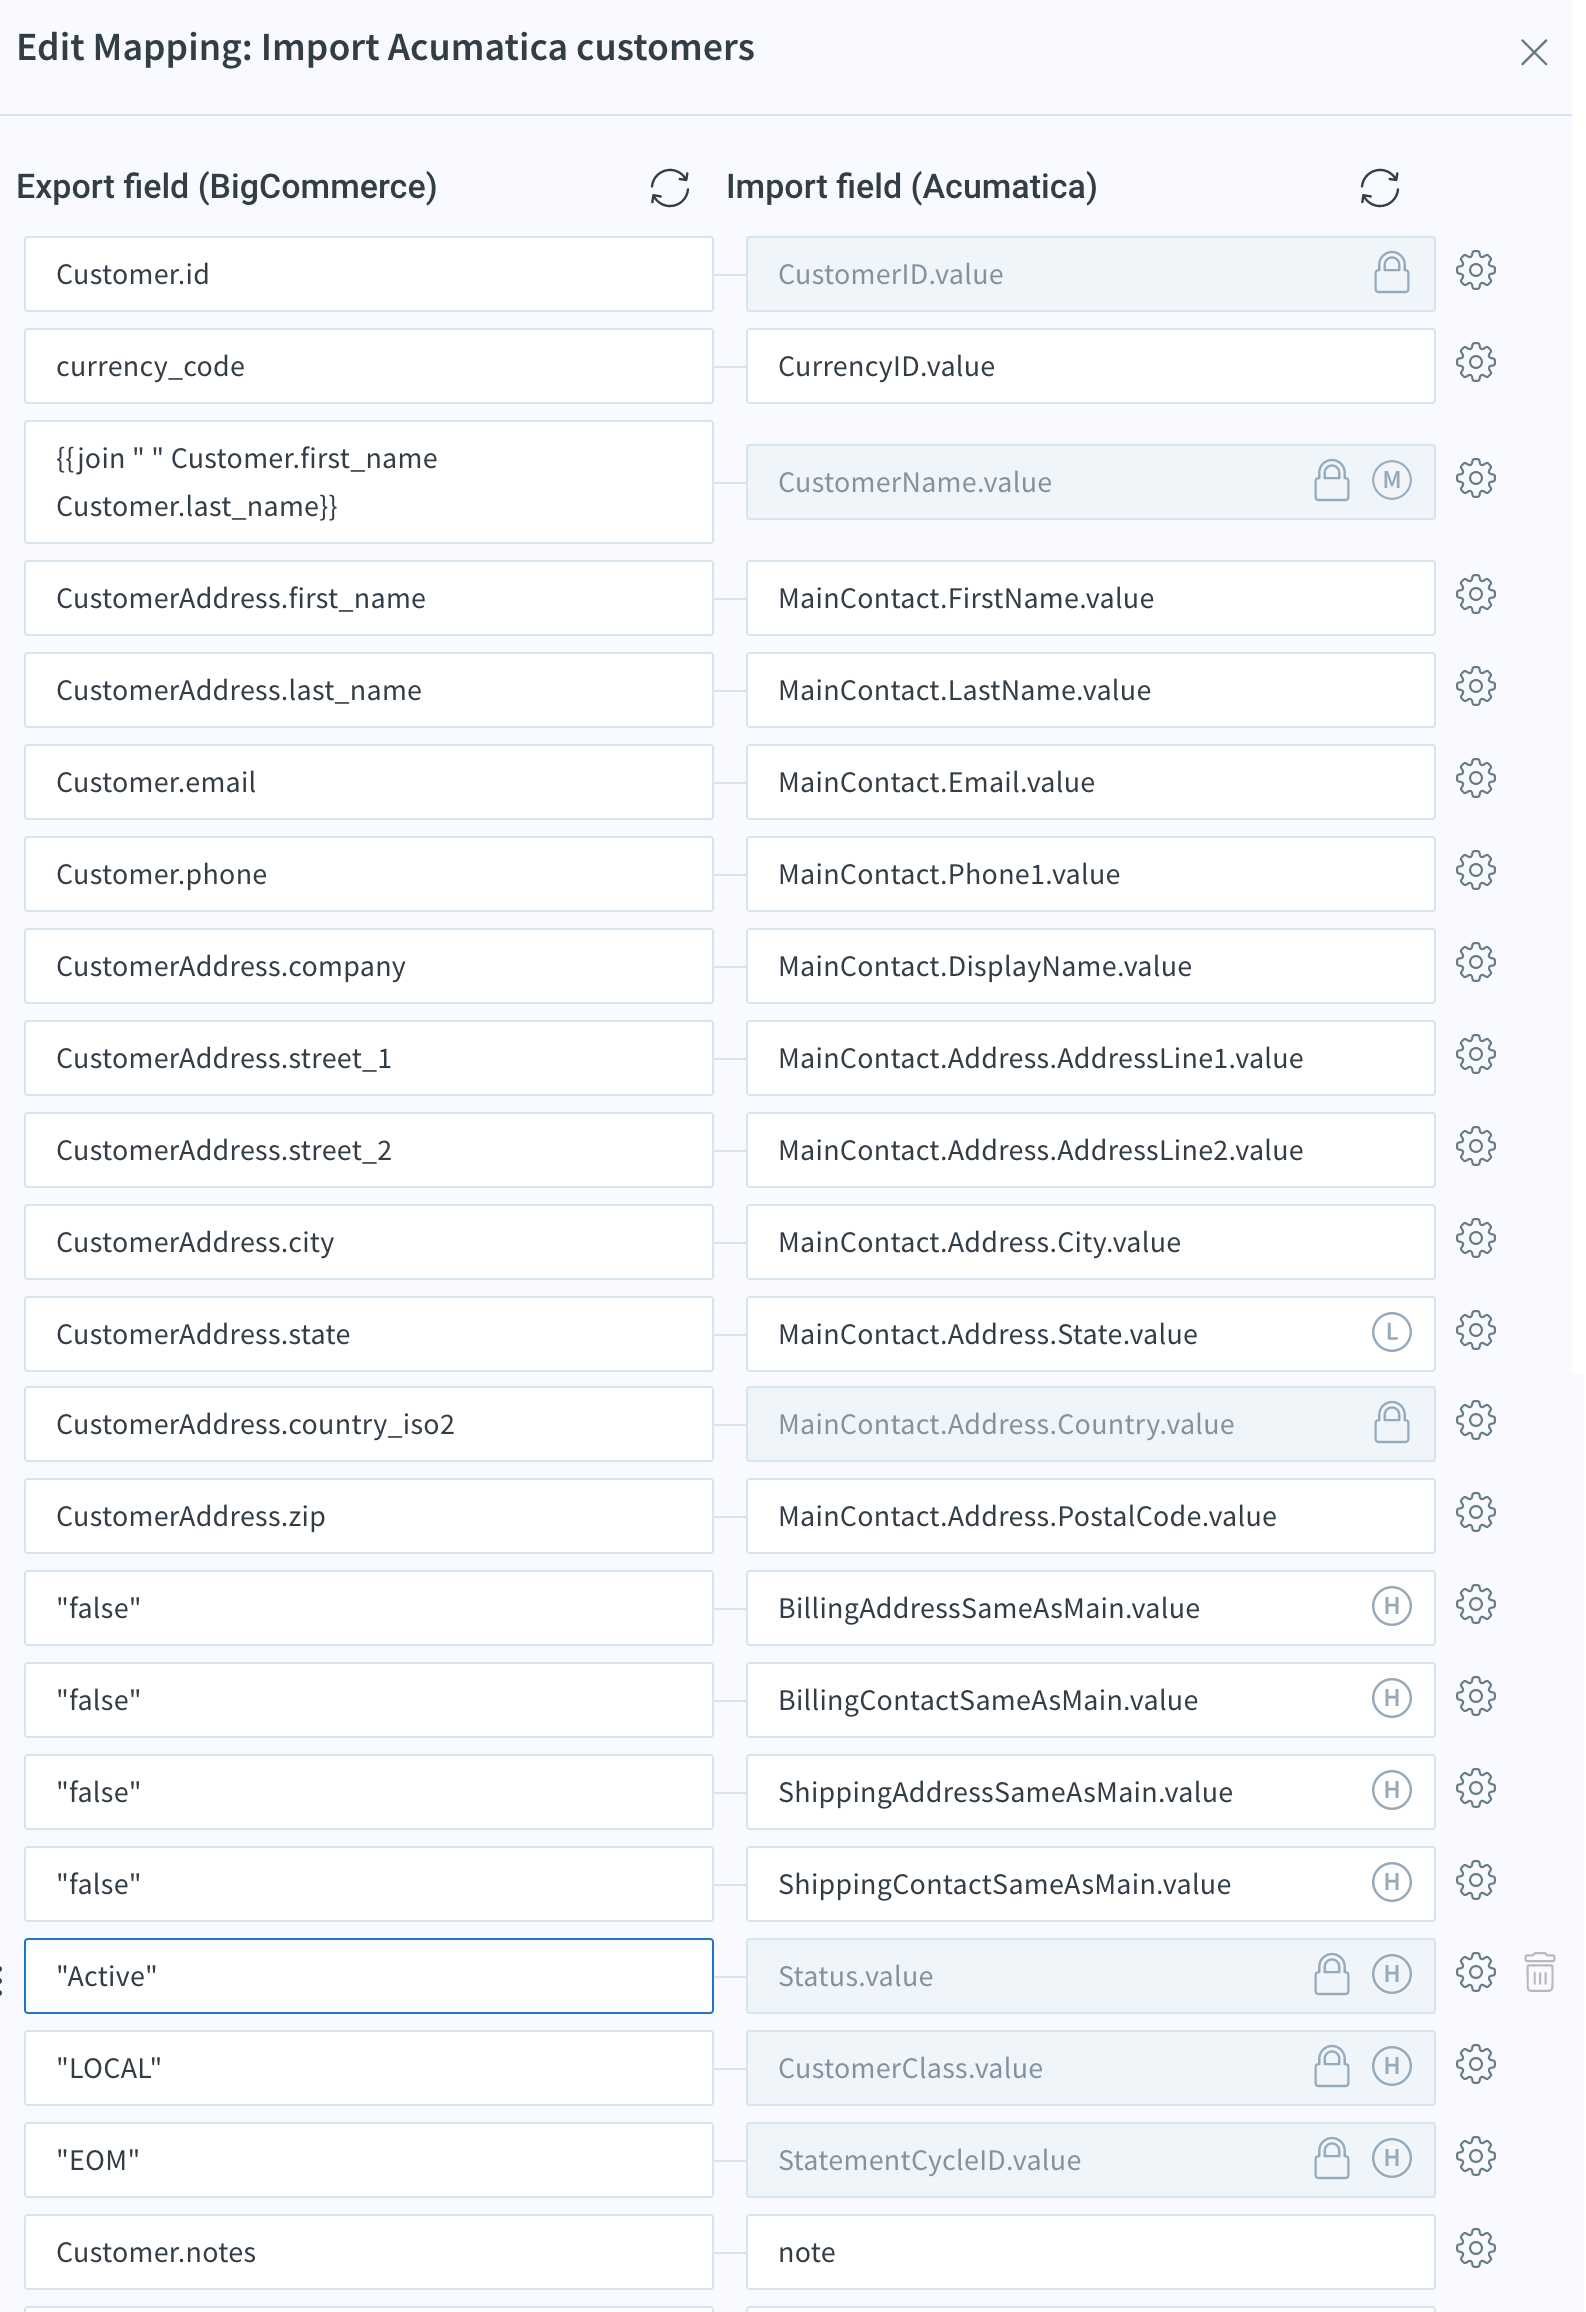The height and width of the screenshot is (2312, 1586).
Task: Open settings gear for note mapping
Action: pos(1475,2249)
